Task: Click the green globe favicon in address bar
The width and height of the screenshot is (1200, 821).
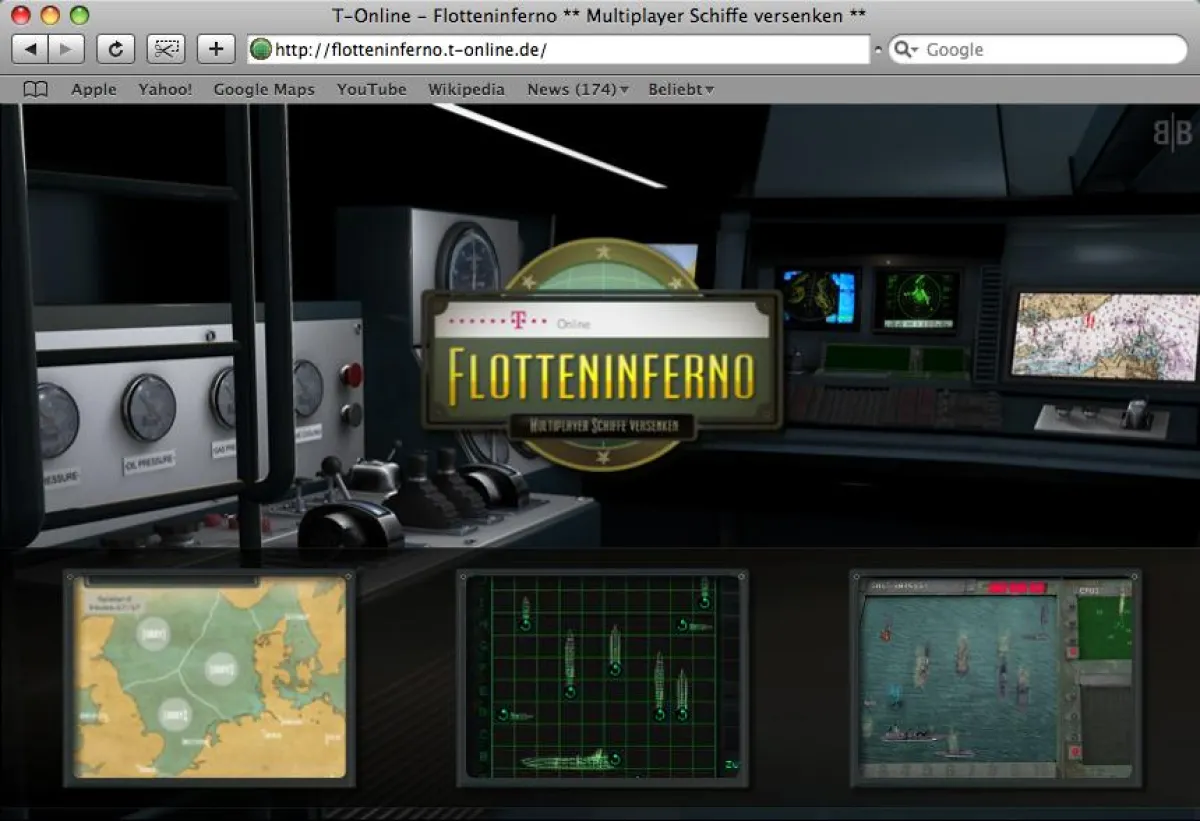Action: click(x=260, y=48)
